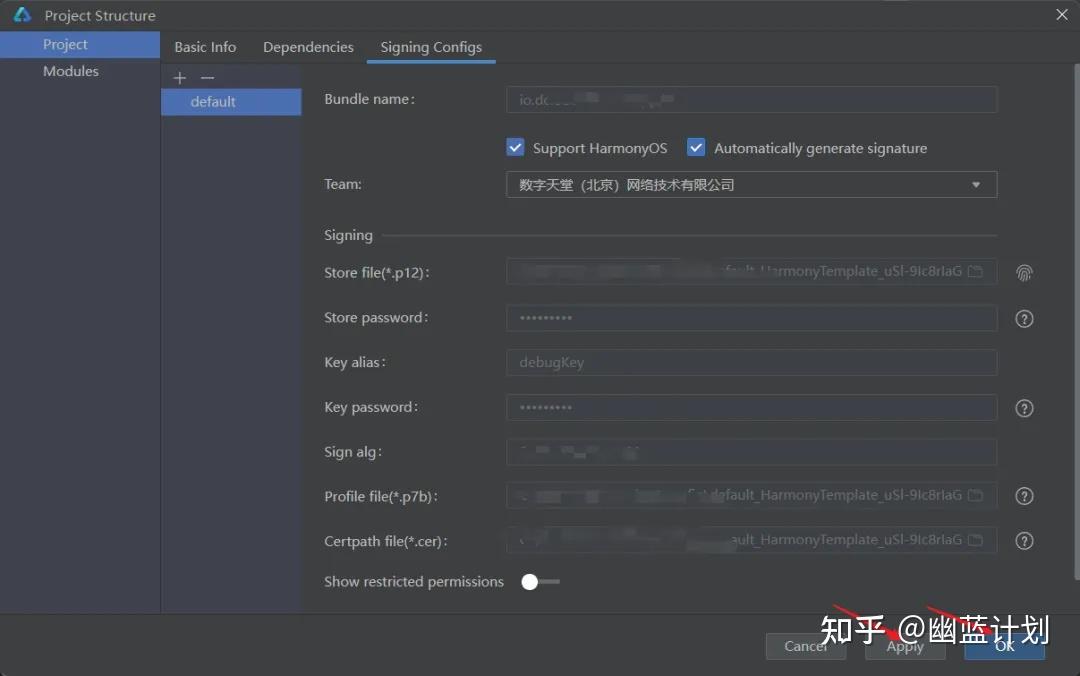Disable Automatically generate signature checkbox

pos(696,147)
